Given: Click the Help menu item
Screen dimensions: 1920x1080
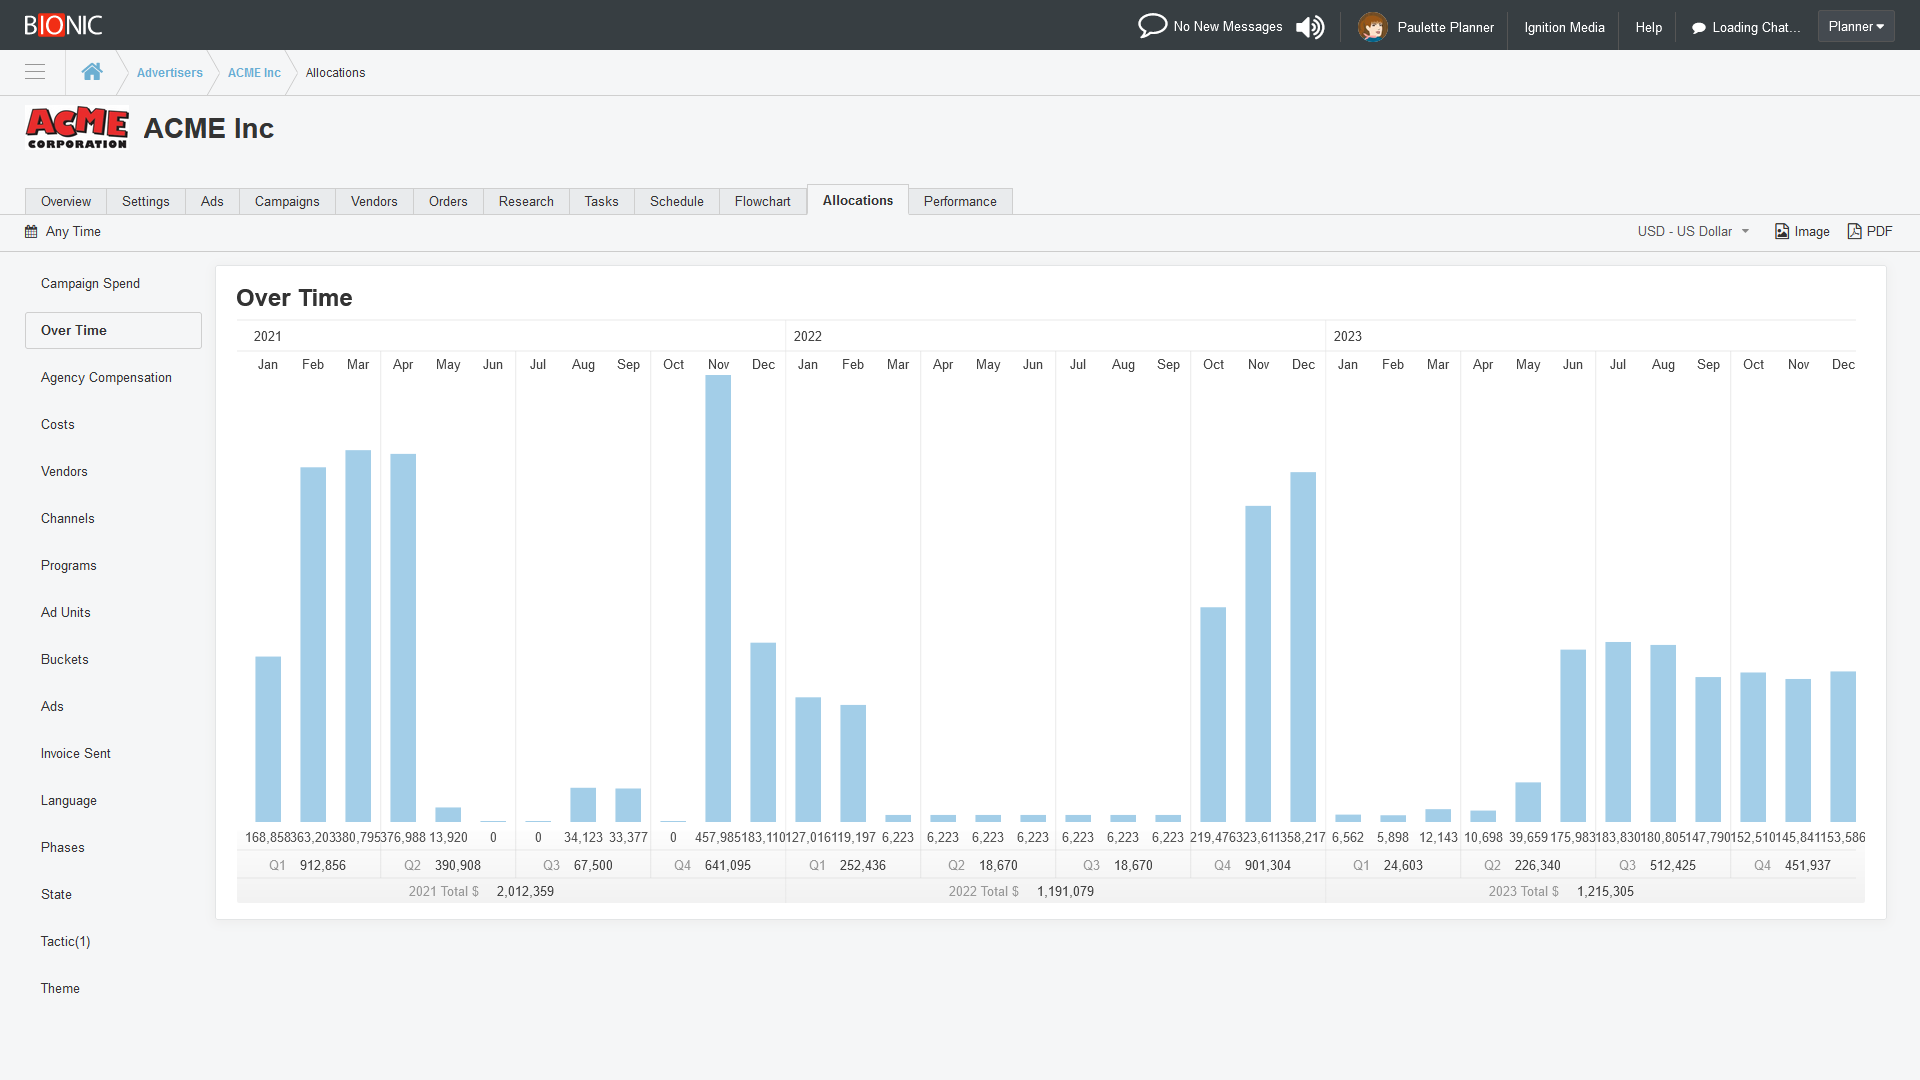Looking at the screenshot, I should coord(1648,27).
